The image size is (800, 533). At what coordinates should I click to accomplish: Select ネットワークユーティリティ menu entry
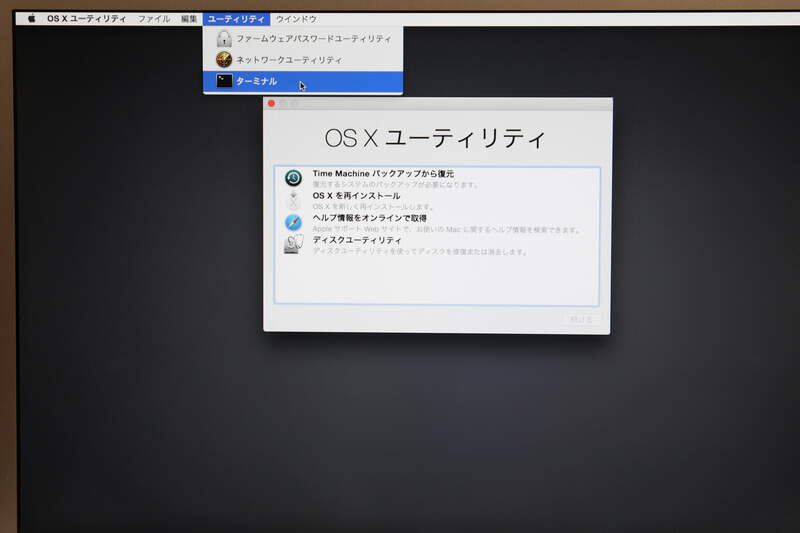[x=288, y=60]
